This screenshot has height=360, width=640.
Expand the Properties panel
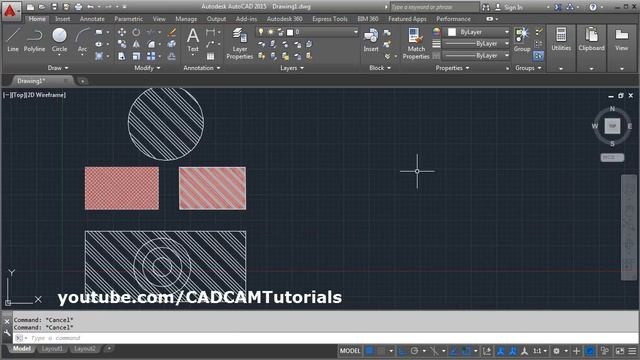(452, 68)
